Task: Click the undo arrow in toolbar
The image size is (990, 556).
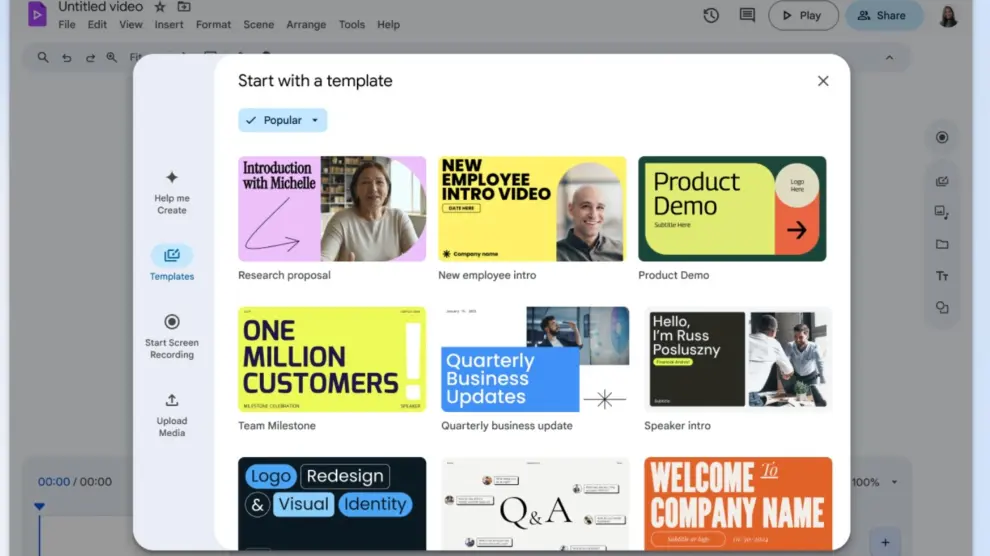Action: click(67, 58)
